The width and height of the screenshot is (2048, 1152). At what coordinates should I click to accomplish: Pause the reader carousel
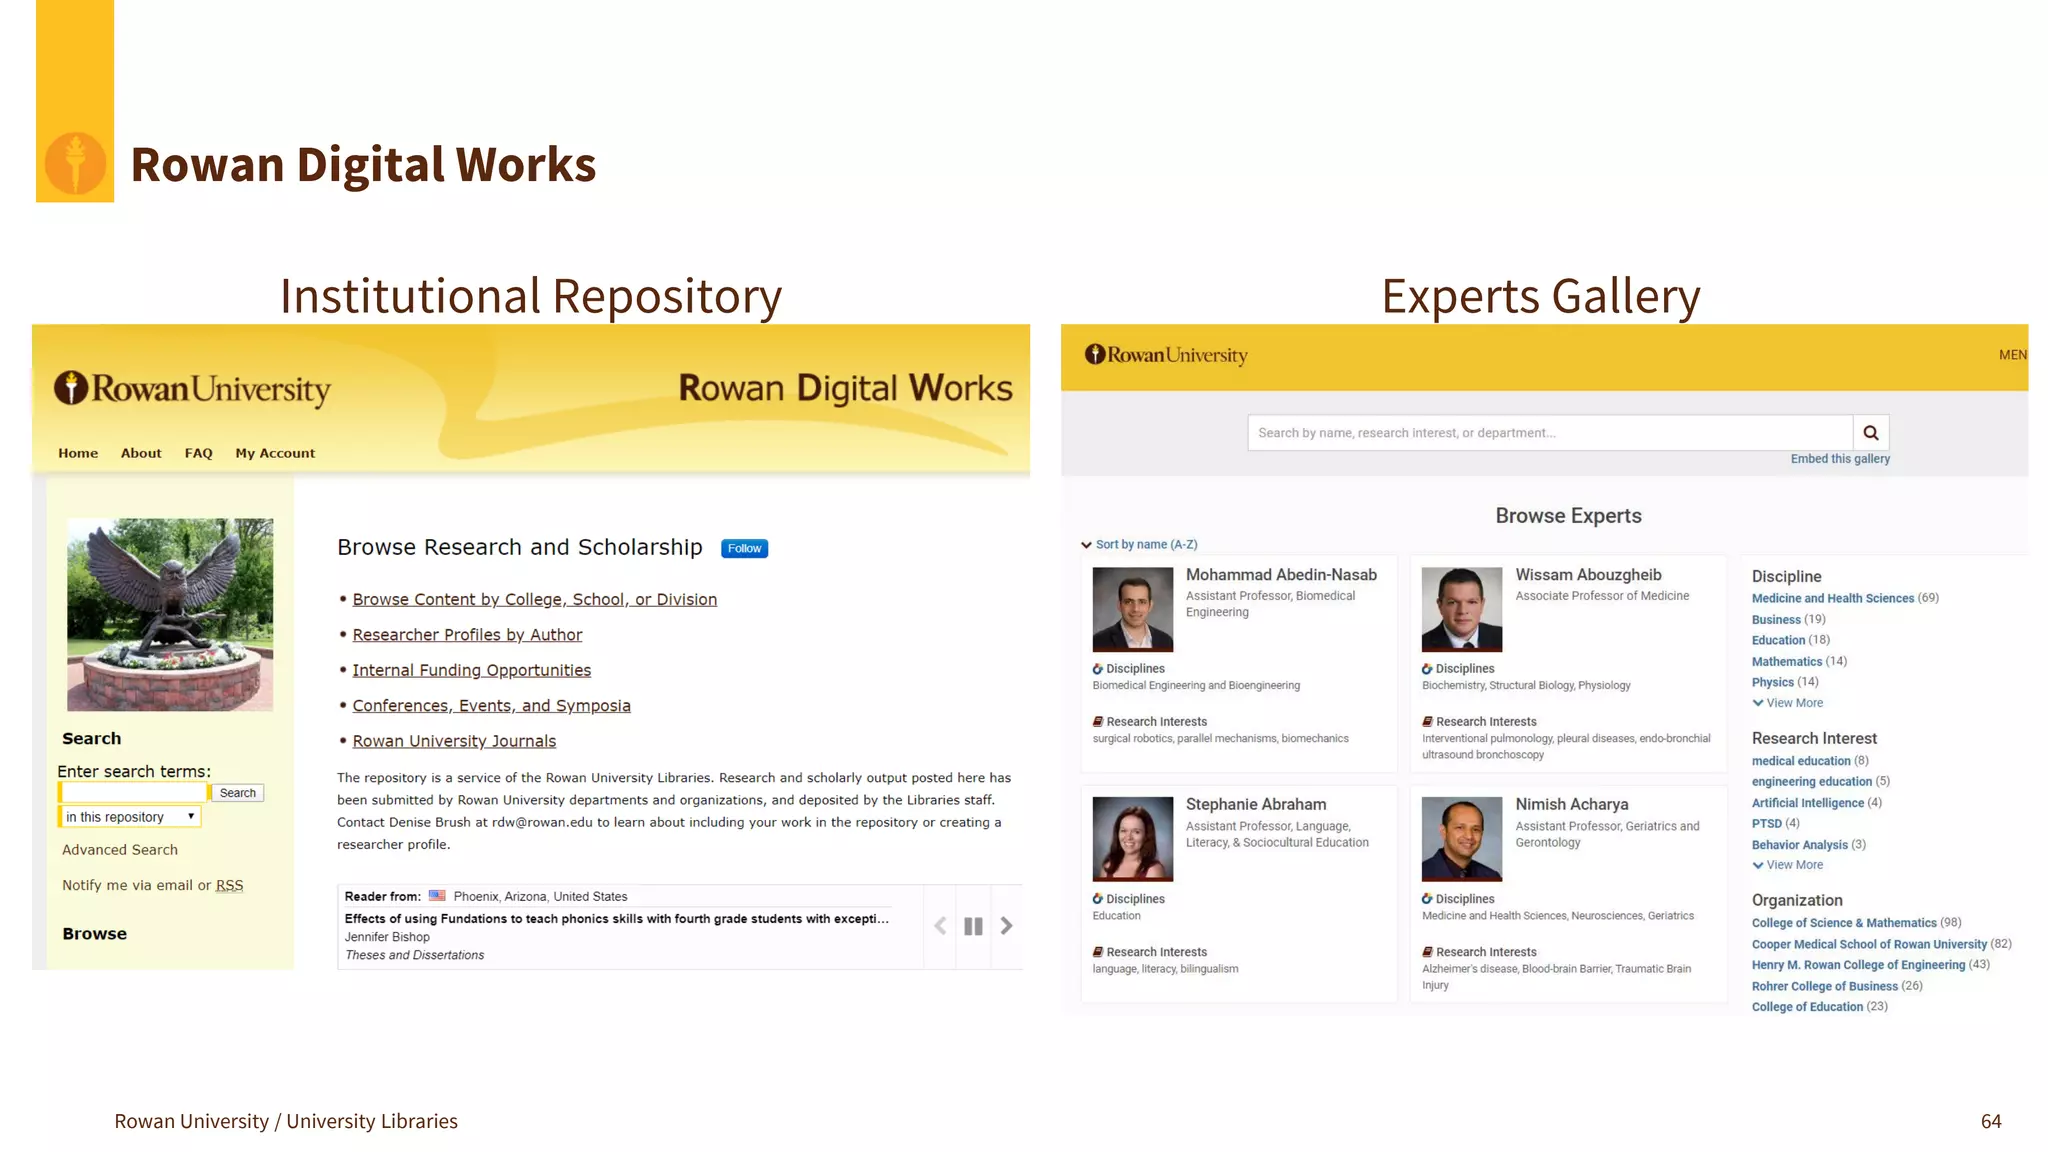973,926
